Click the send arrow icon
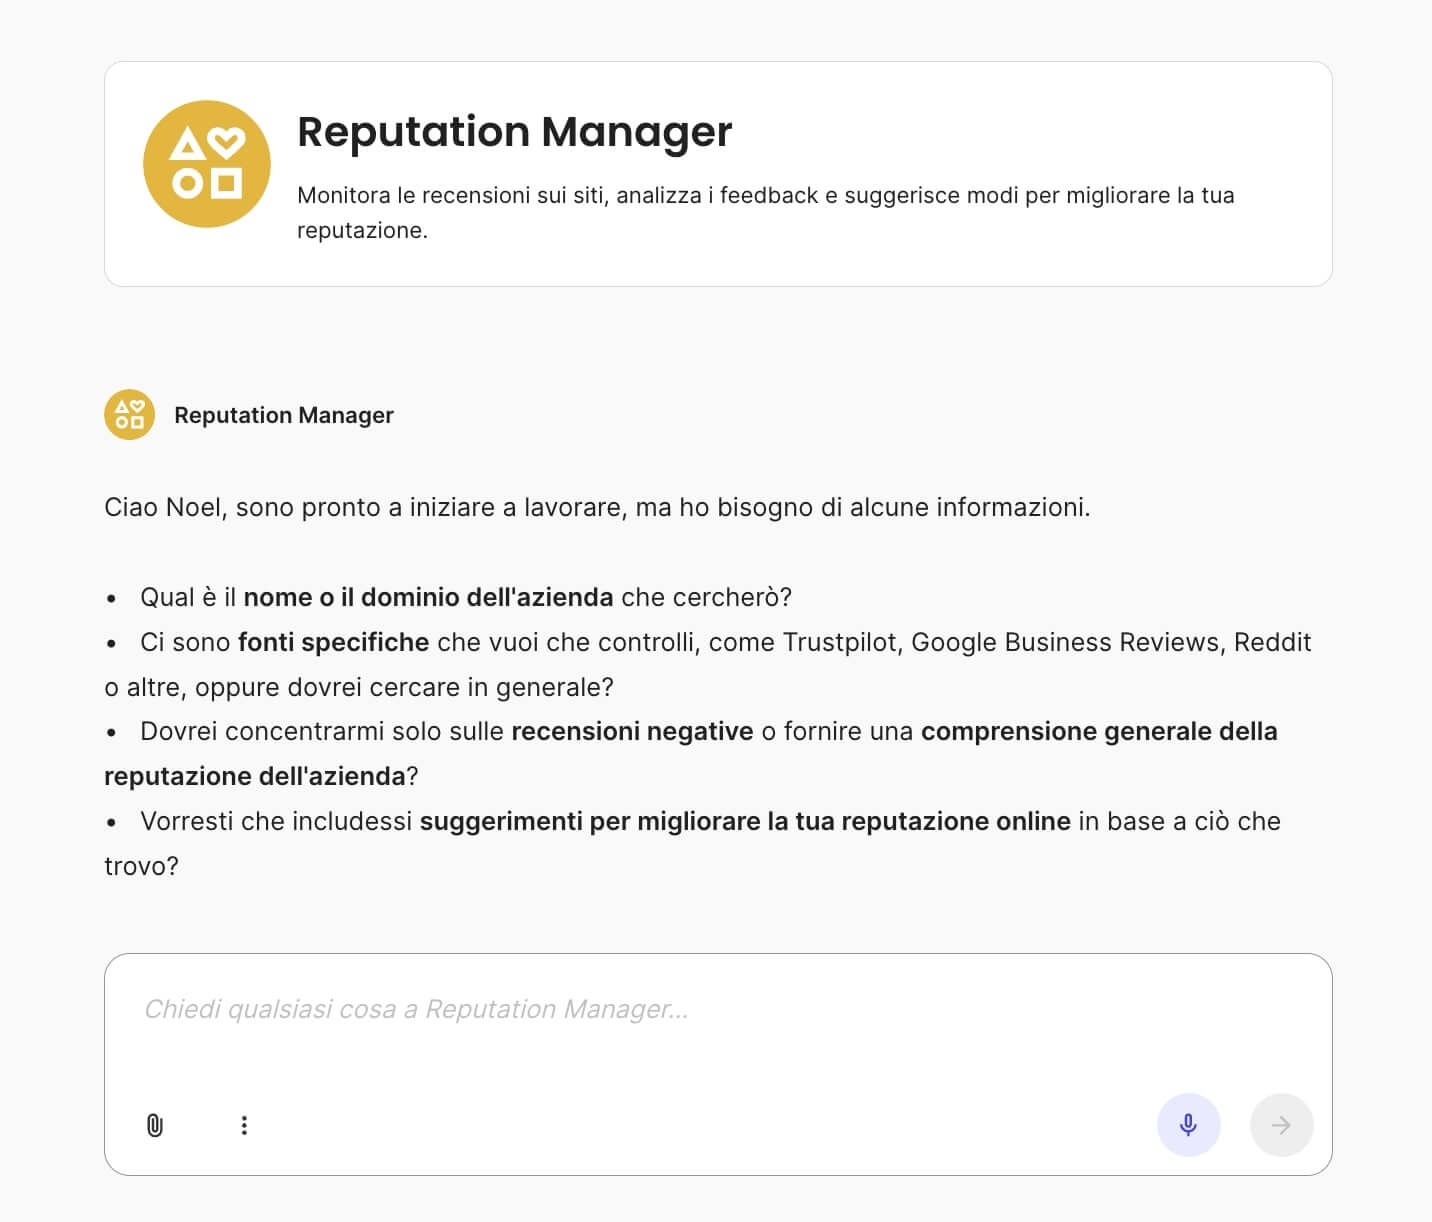Image resolution: width=1432 pixels, height=1222 pixels. pos(1282,1124)
